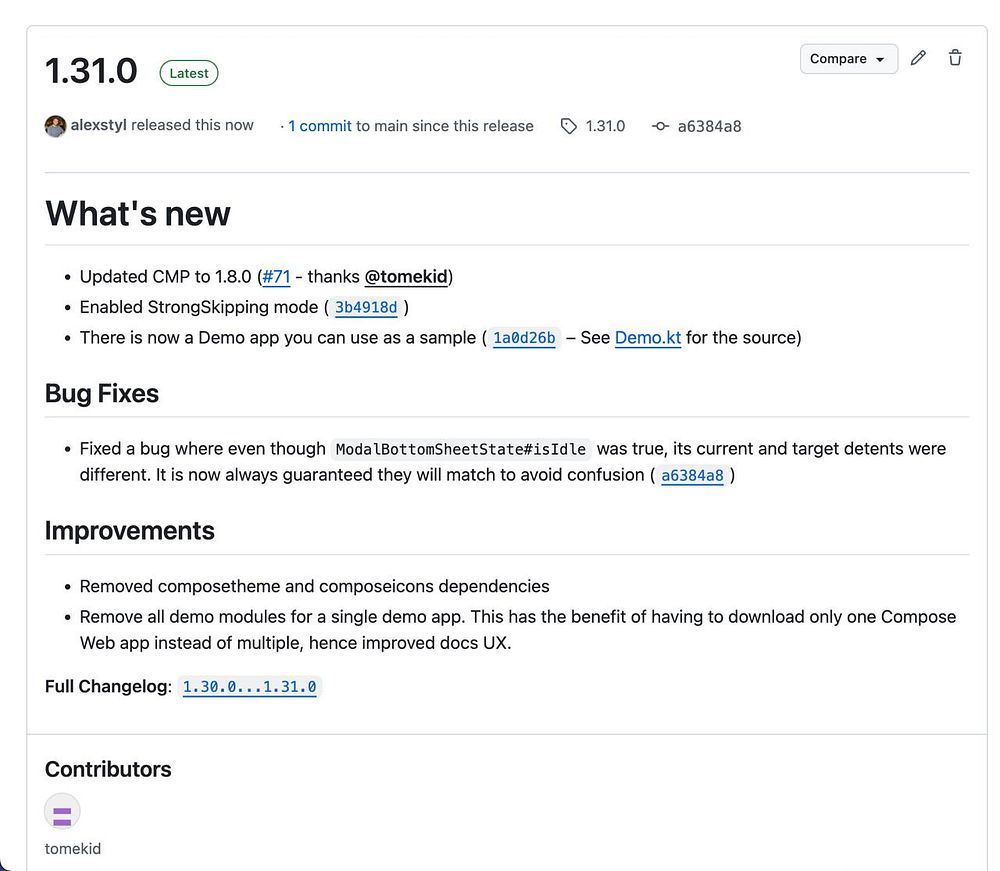Open commit 1a0d26b link
Viewport: 1000px width, 871px height.
coord(524,338)
